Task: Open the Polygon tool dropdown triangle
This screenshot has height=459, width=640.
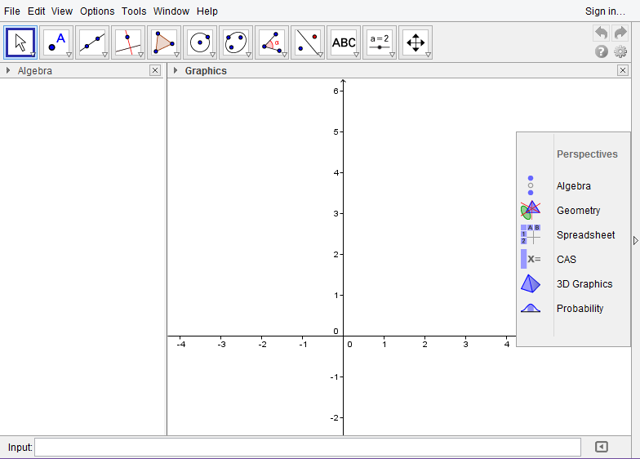Action: pos(177,55)
